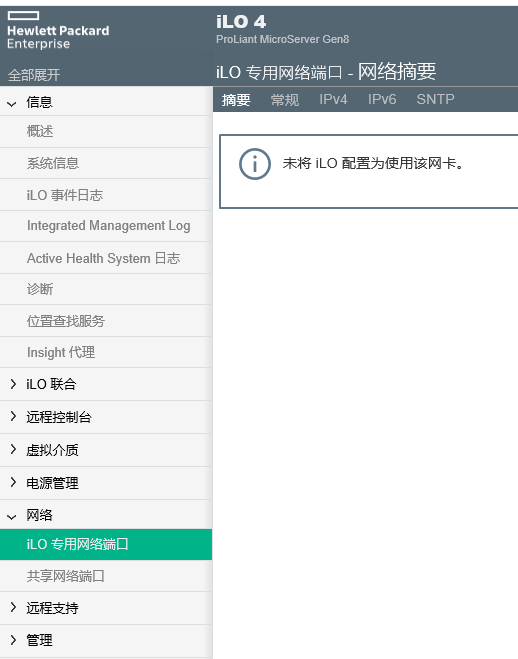Open Integrated Management Log
The height and width of the screenshot is (659, 518).
(106, 226)
